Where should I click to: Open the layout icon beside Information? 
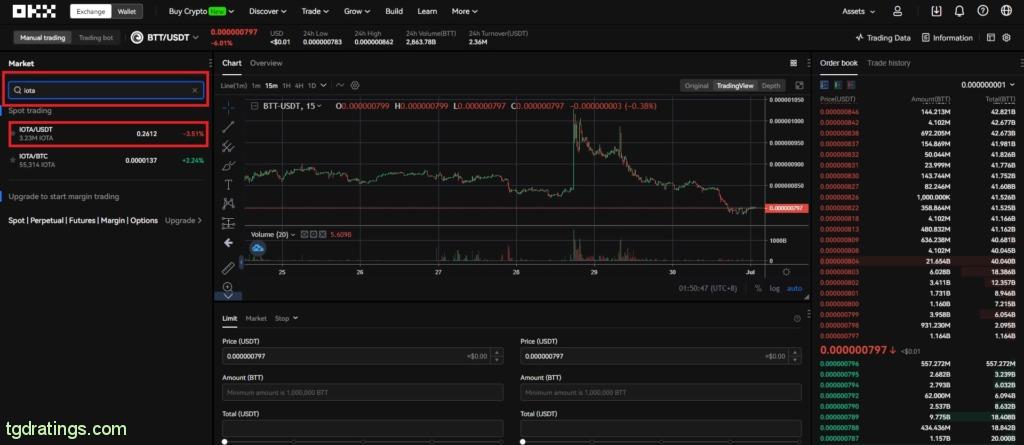tap(991, 38)
